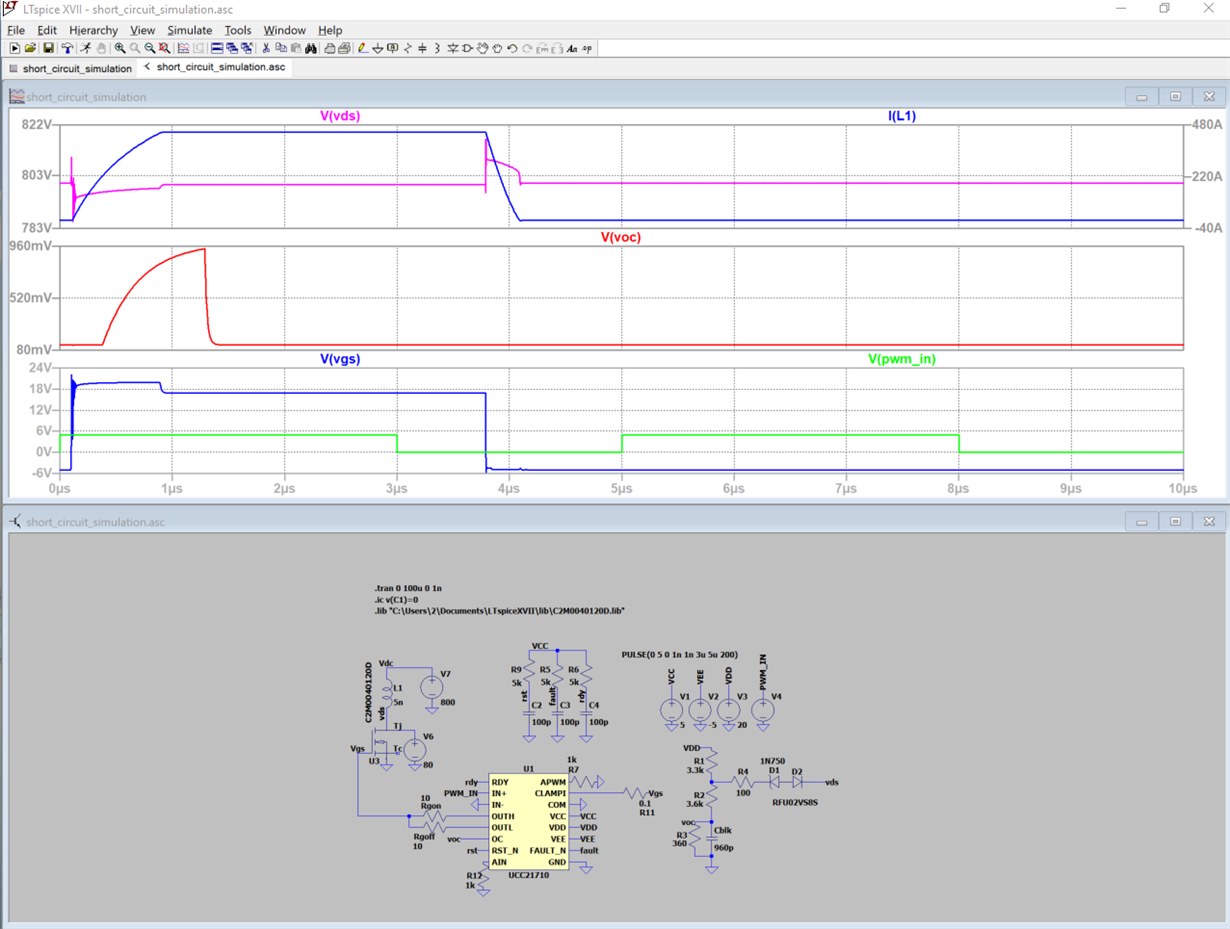Click the PULSE(0 5 0 1n 1n 3u 5u 200) text
The width and height of the screenshot is (1230, 929).
(x=679, y=654)
